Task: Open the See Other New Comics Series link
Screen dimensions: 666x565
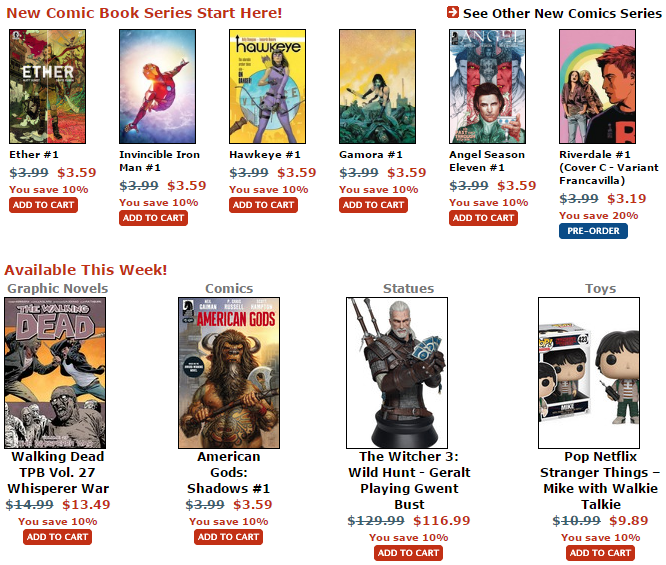Action: click(x=562, y=13)
